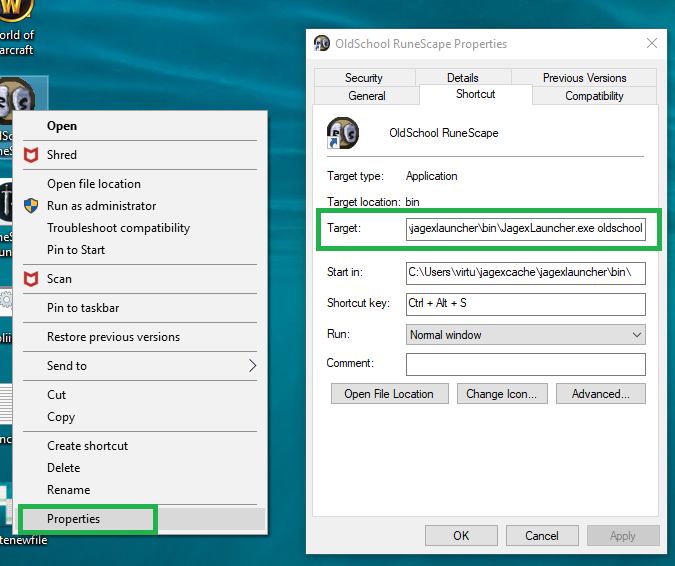Click the Advanced button
The height and width of the screenshot is (566, 675).
tap(600, 394)
